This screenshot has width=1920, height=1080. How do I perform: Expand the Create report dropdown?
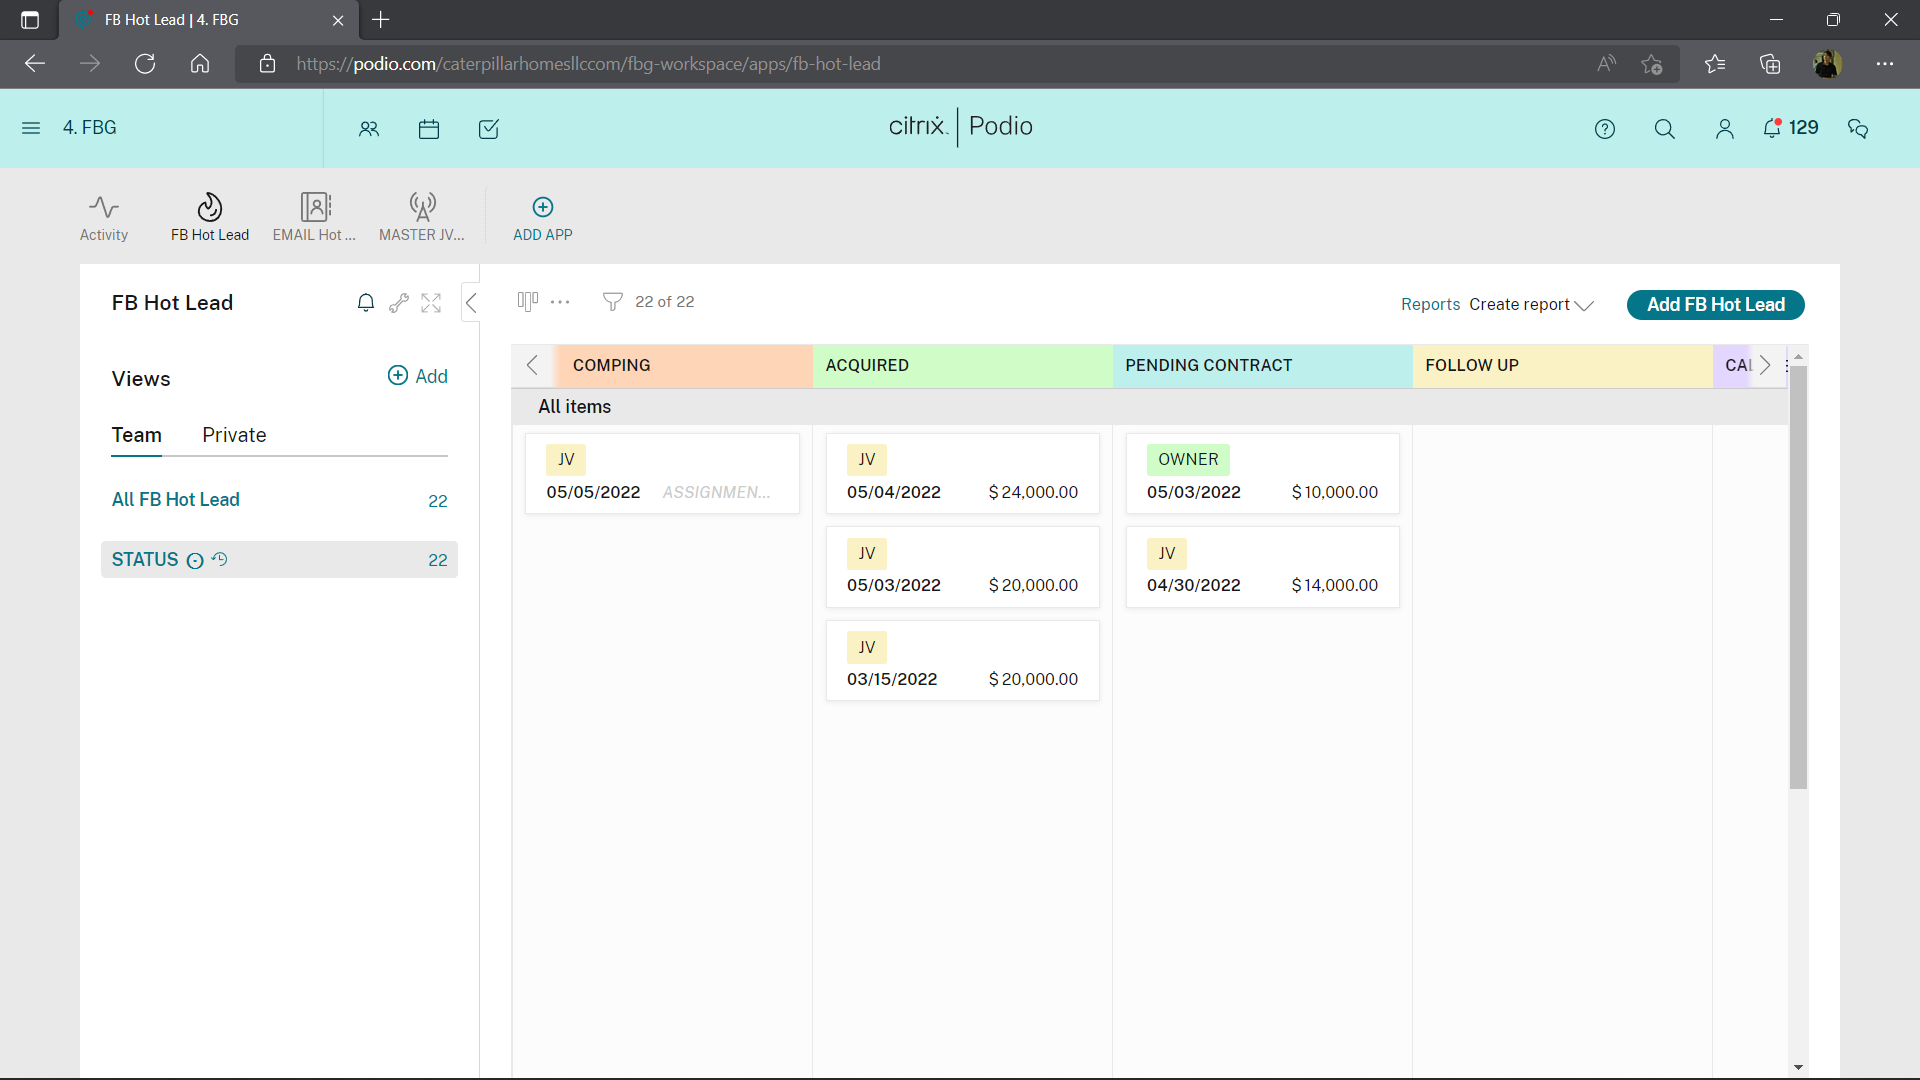click(x=1531, y=305)
